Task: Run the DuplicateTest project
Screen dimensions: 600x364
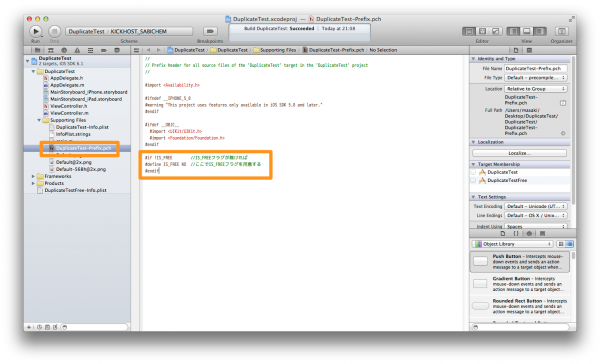Action: click(35, 31)
